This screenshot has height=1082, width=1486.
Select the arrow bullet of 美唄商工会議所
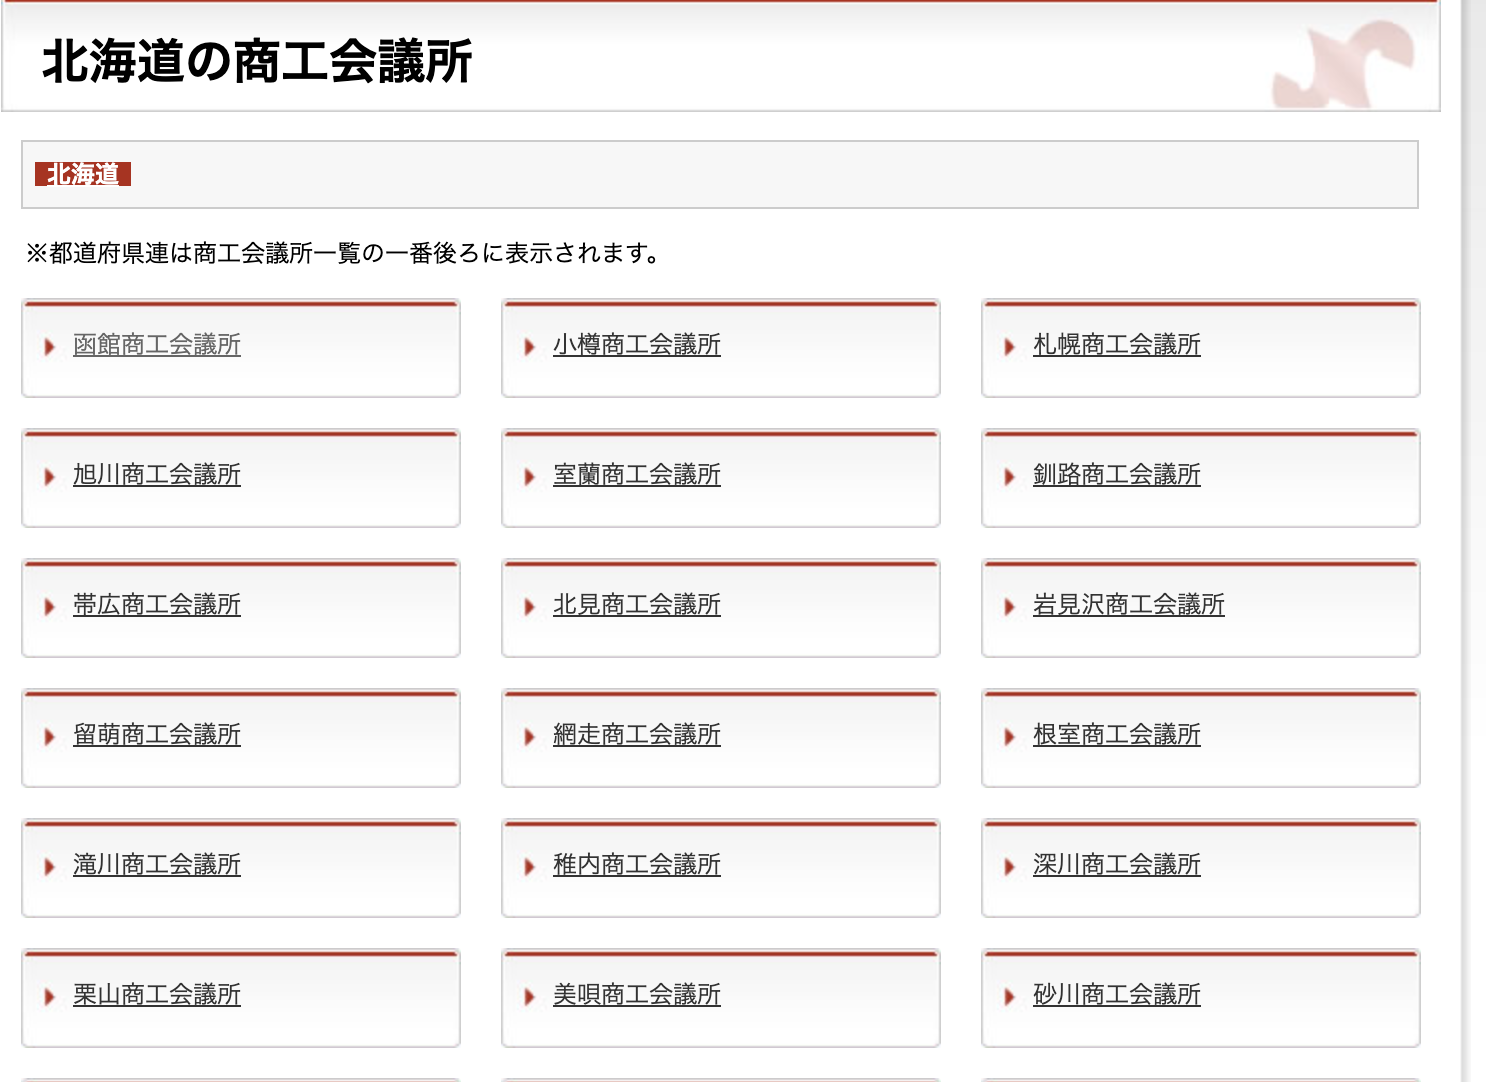[x=529, y=997]
